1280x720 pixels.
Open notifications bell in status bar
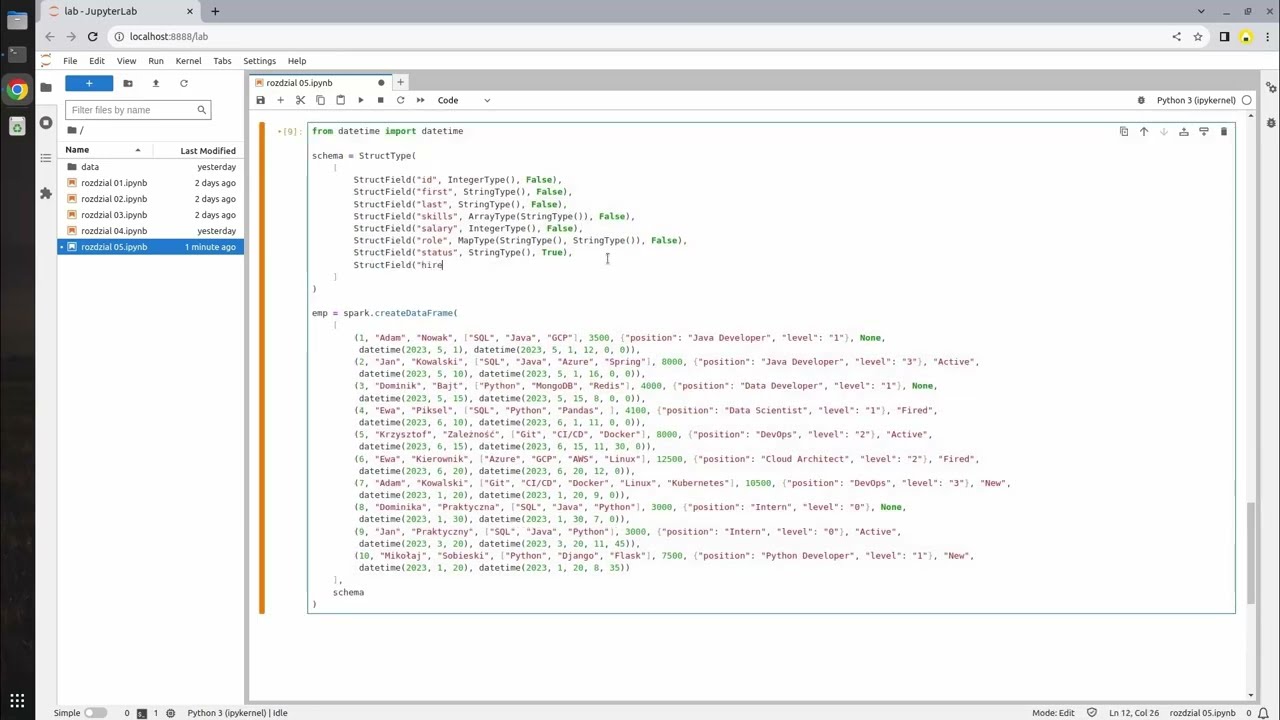click(x=1265, y=713)
